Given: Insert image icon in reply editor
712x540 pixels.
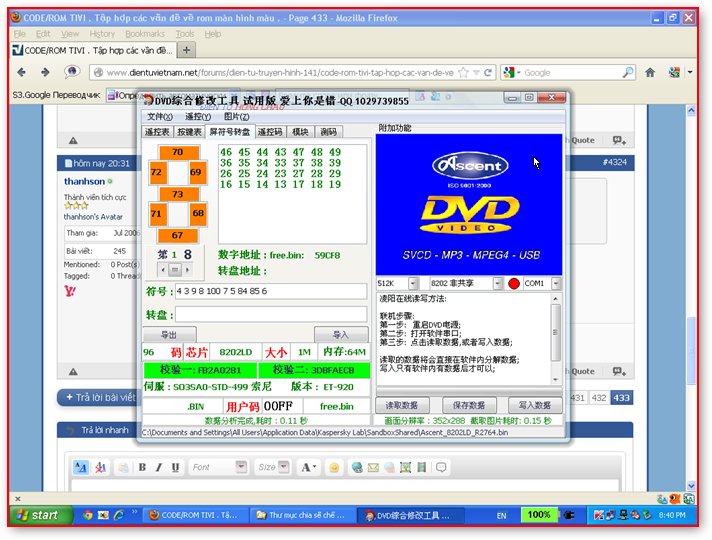Looking at the screenshot, I should [x=405, y=467].
